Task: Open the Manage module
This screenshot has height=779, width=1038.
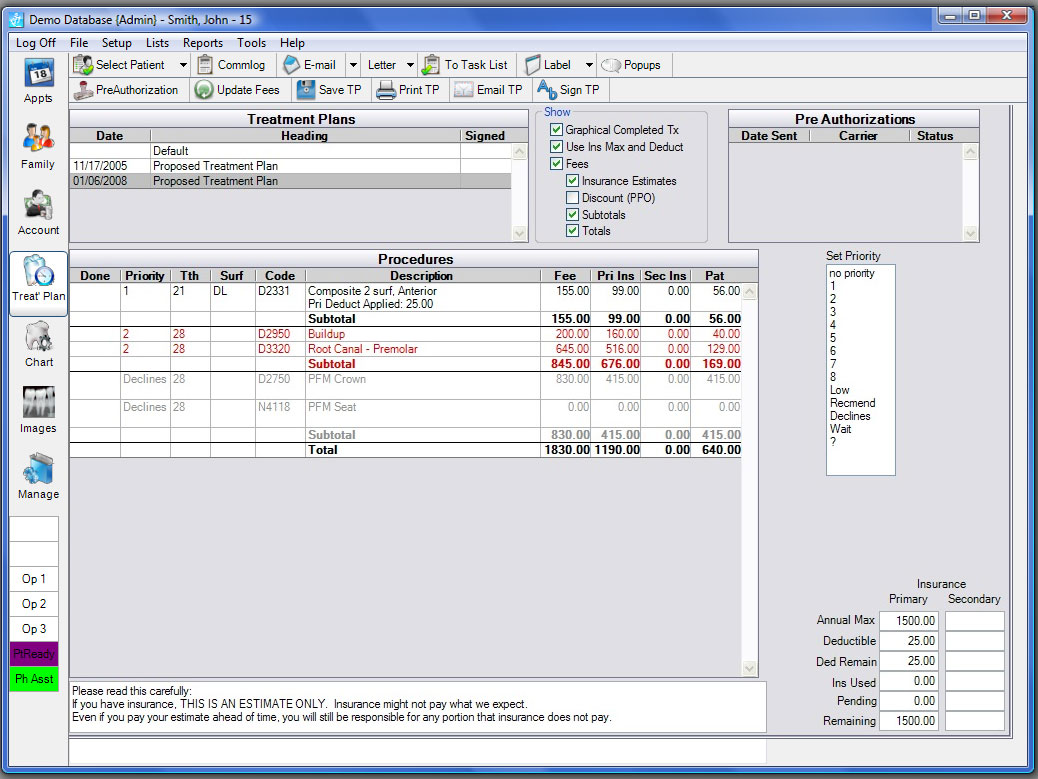Action: tap(38, 476)
